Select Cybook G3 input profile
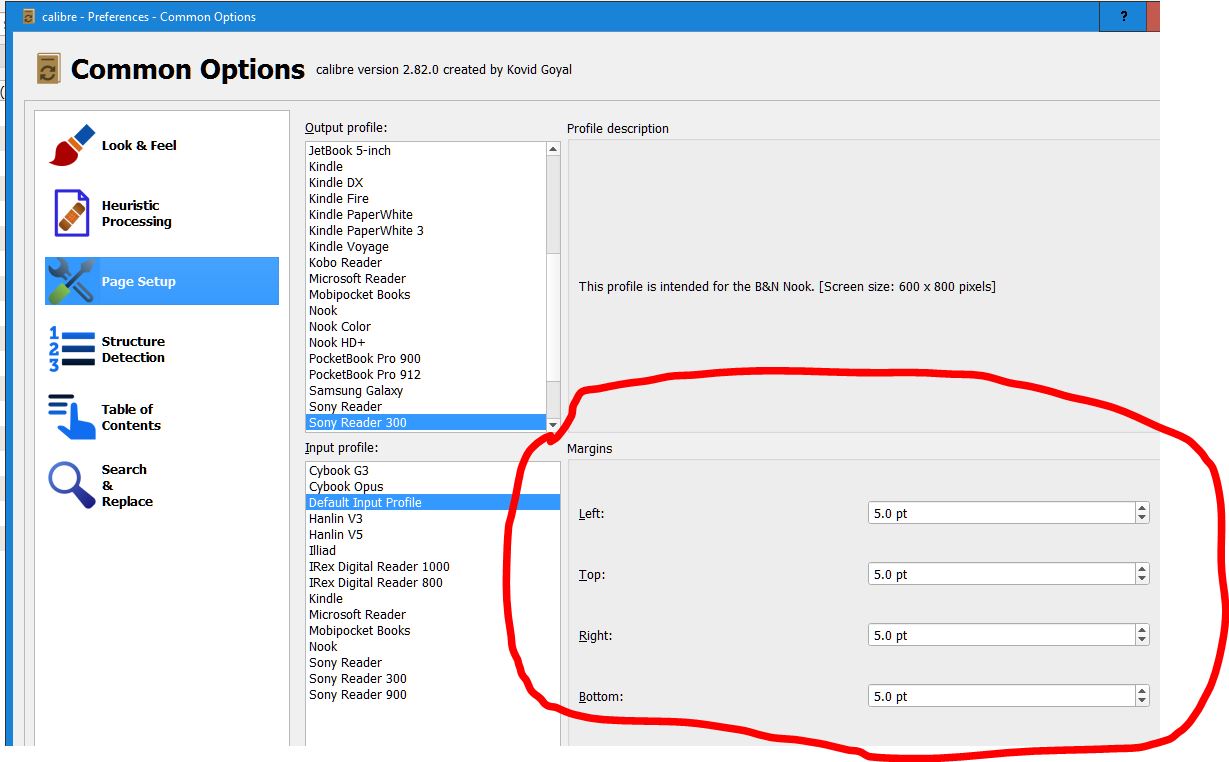Viewport: 1229px width, 762px height. (432, 470)
